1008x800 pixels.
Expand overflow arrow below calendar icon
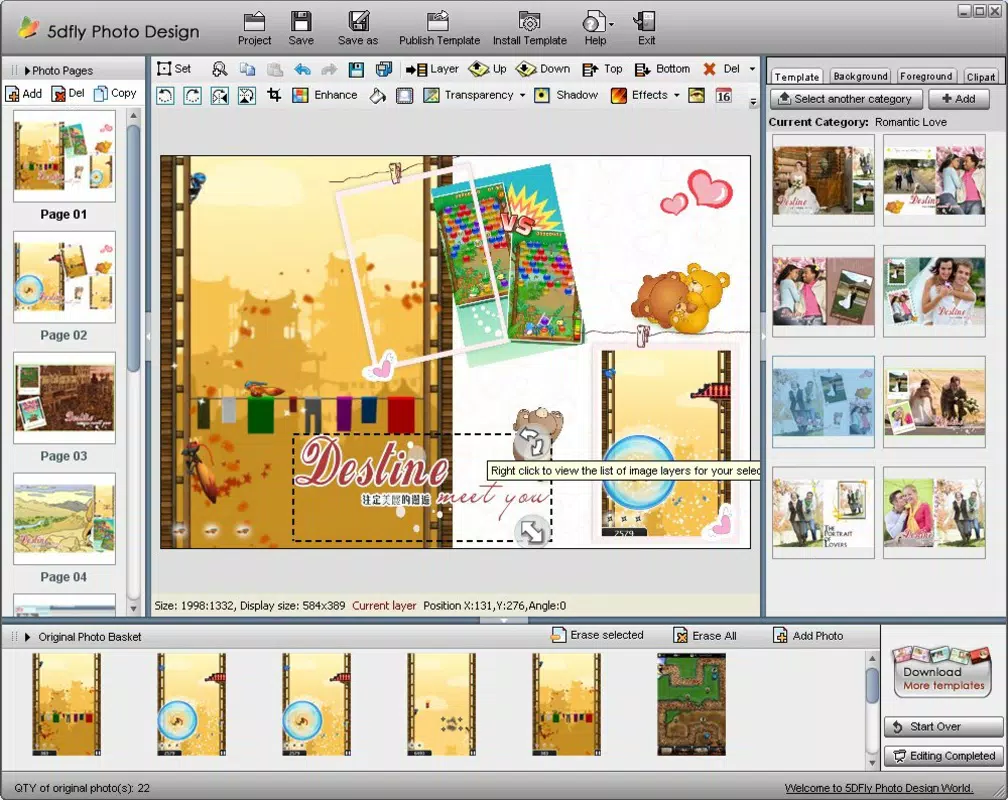coord(753,102)
